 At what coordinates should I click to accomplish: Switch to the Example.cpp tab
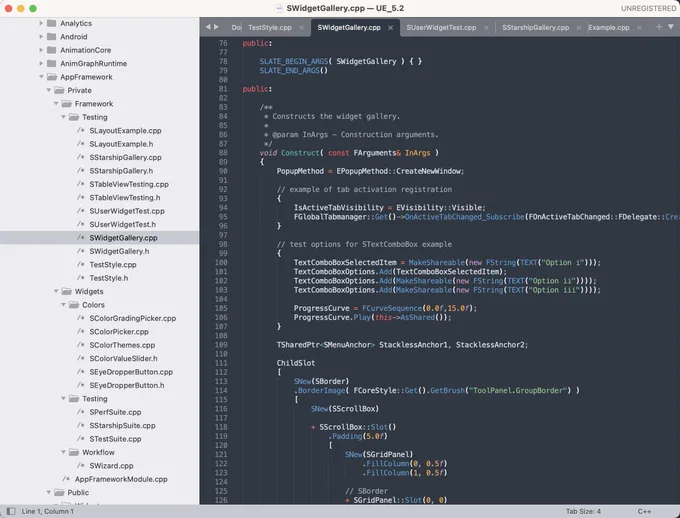[x=609, y=27]
